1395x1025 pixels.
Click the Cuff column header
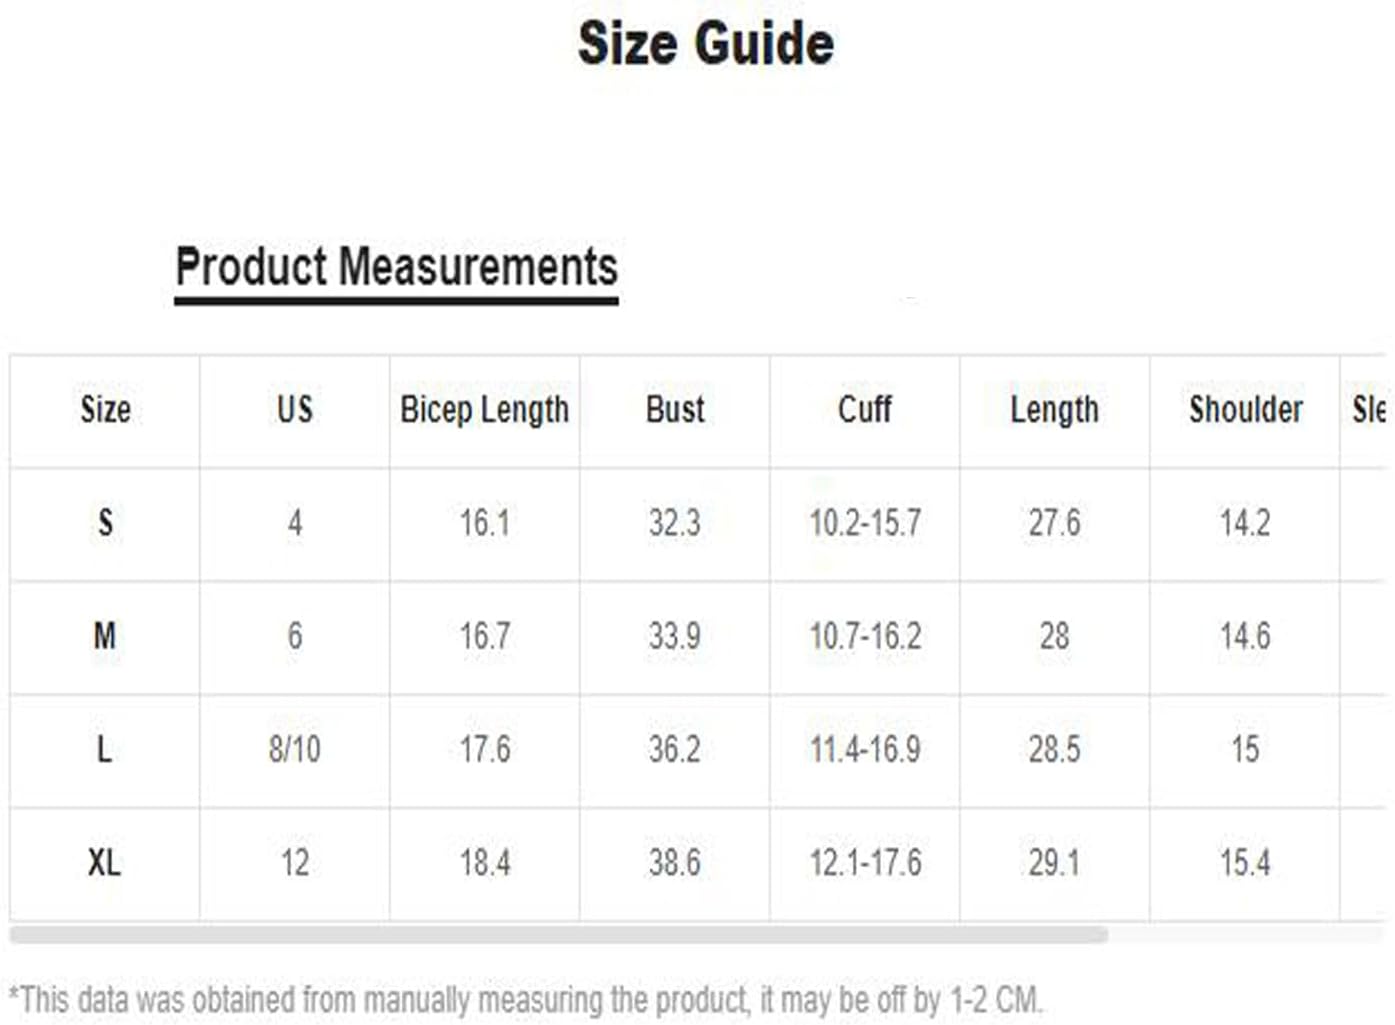point(865,410)
